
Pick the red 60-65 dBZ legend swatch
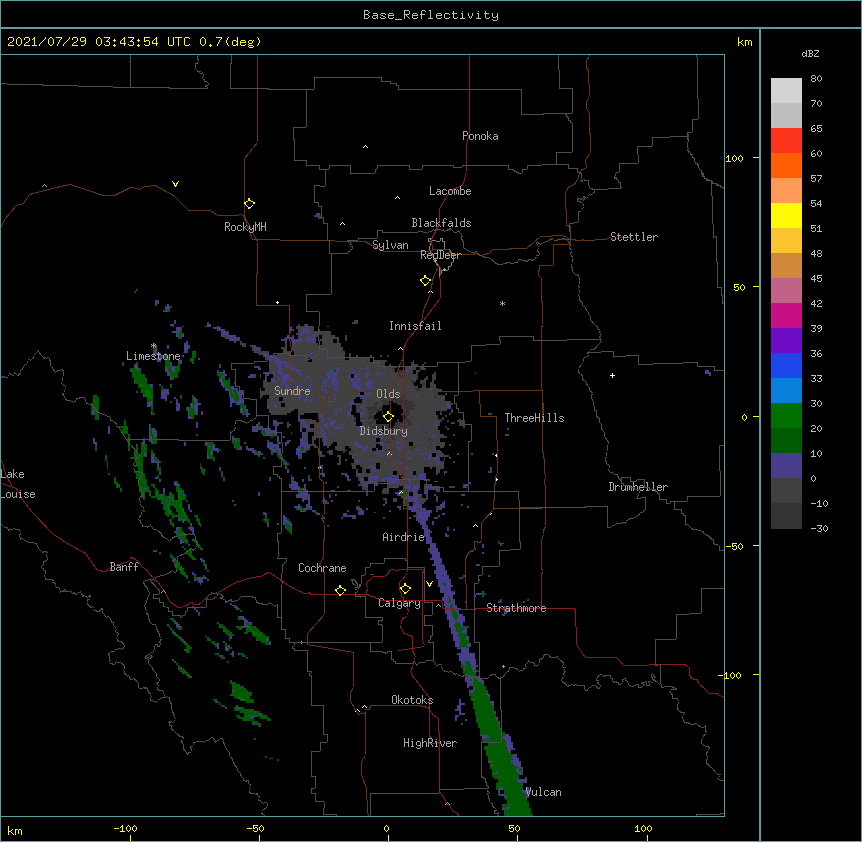(786, 140)
